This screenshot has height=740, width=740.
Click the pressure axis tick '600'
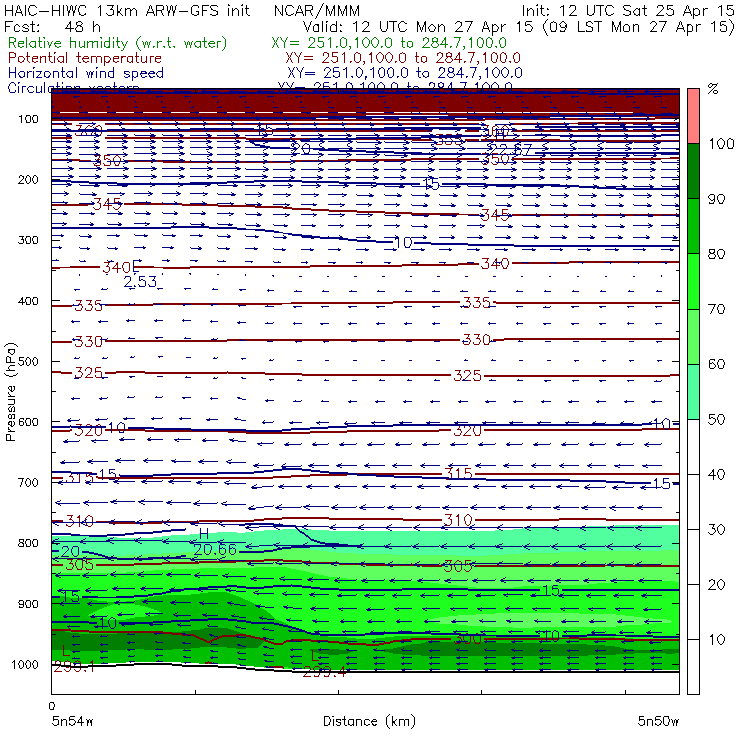28,421
